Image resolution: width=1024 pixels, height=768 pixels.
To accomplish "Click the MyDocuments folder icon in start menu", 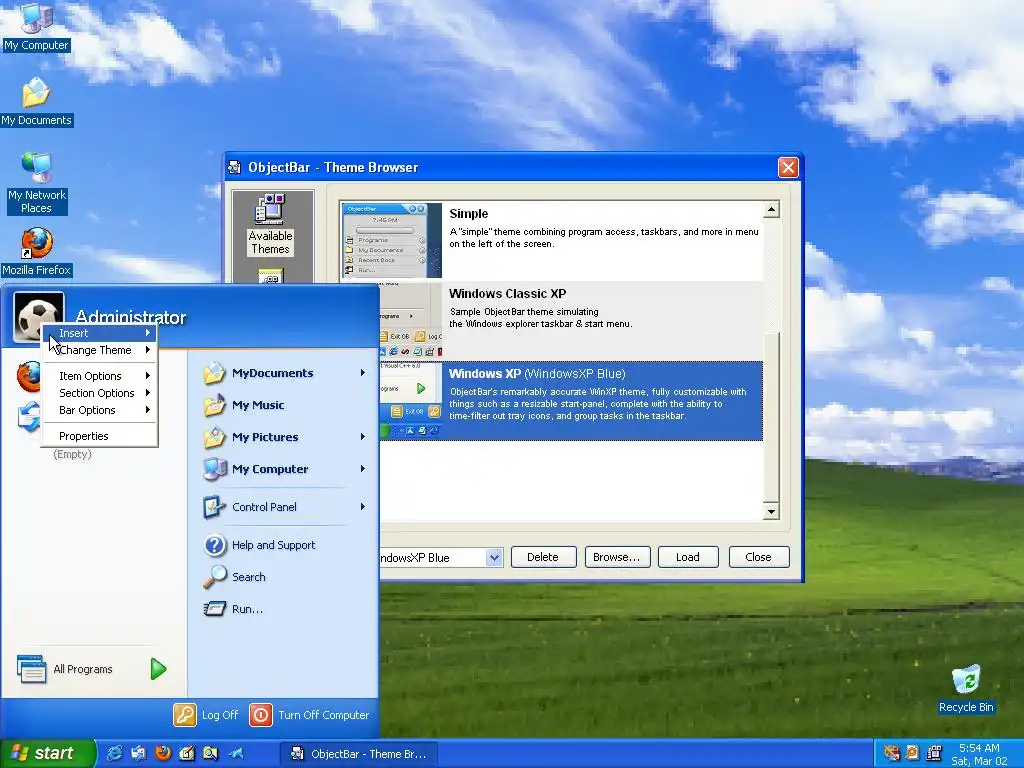I will coord(214,374).
